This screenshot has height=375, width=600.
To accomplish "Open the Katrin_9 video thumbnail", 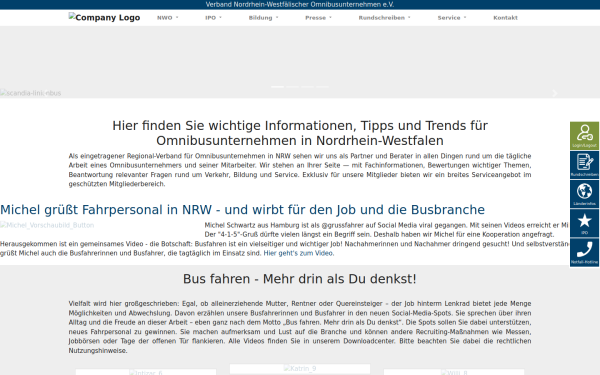I will click(x=300, y=368).
